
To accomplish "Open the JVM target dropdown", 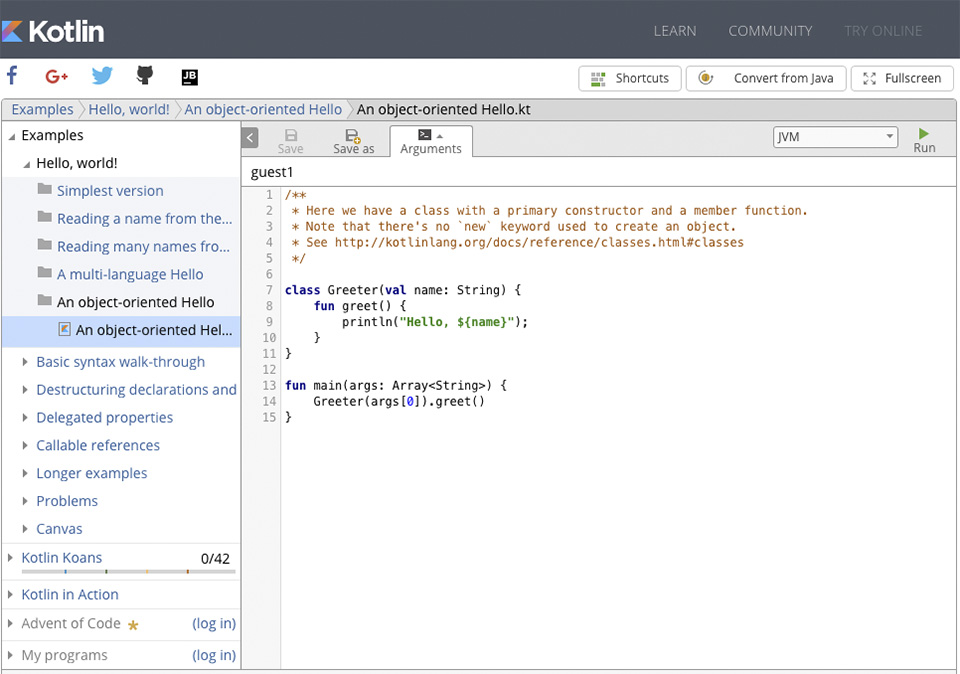I will pyautogui.click(x=835, y=137).
